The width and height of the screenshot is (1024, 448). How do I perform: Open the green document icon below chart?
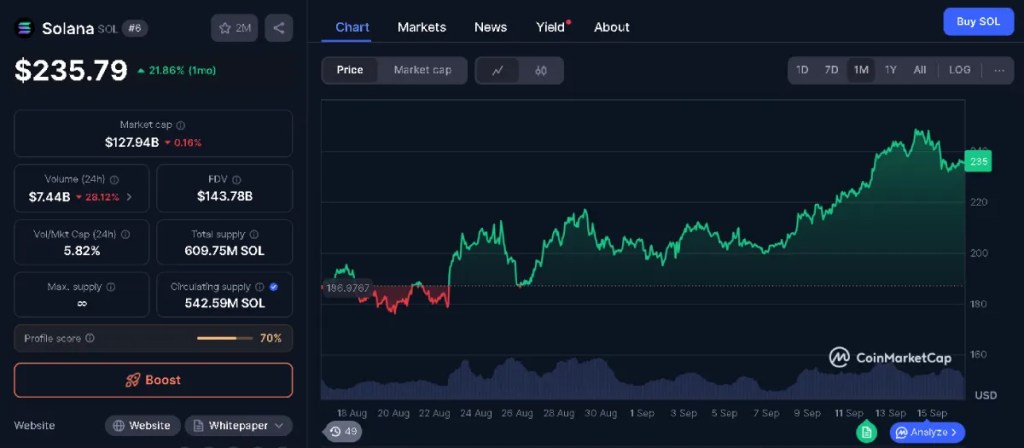pos(867,432)
